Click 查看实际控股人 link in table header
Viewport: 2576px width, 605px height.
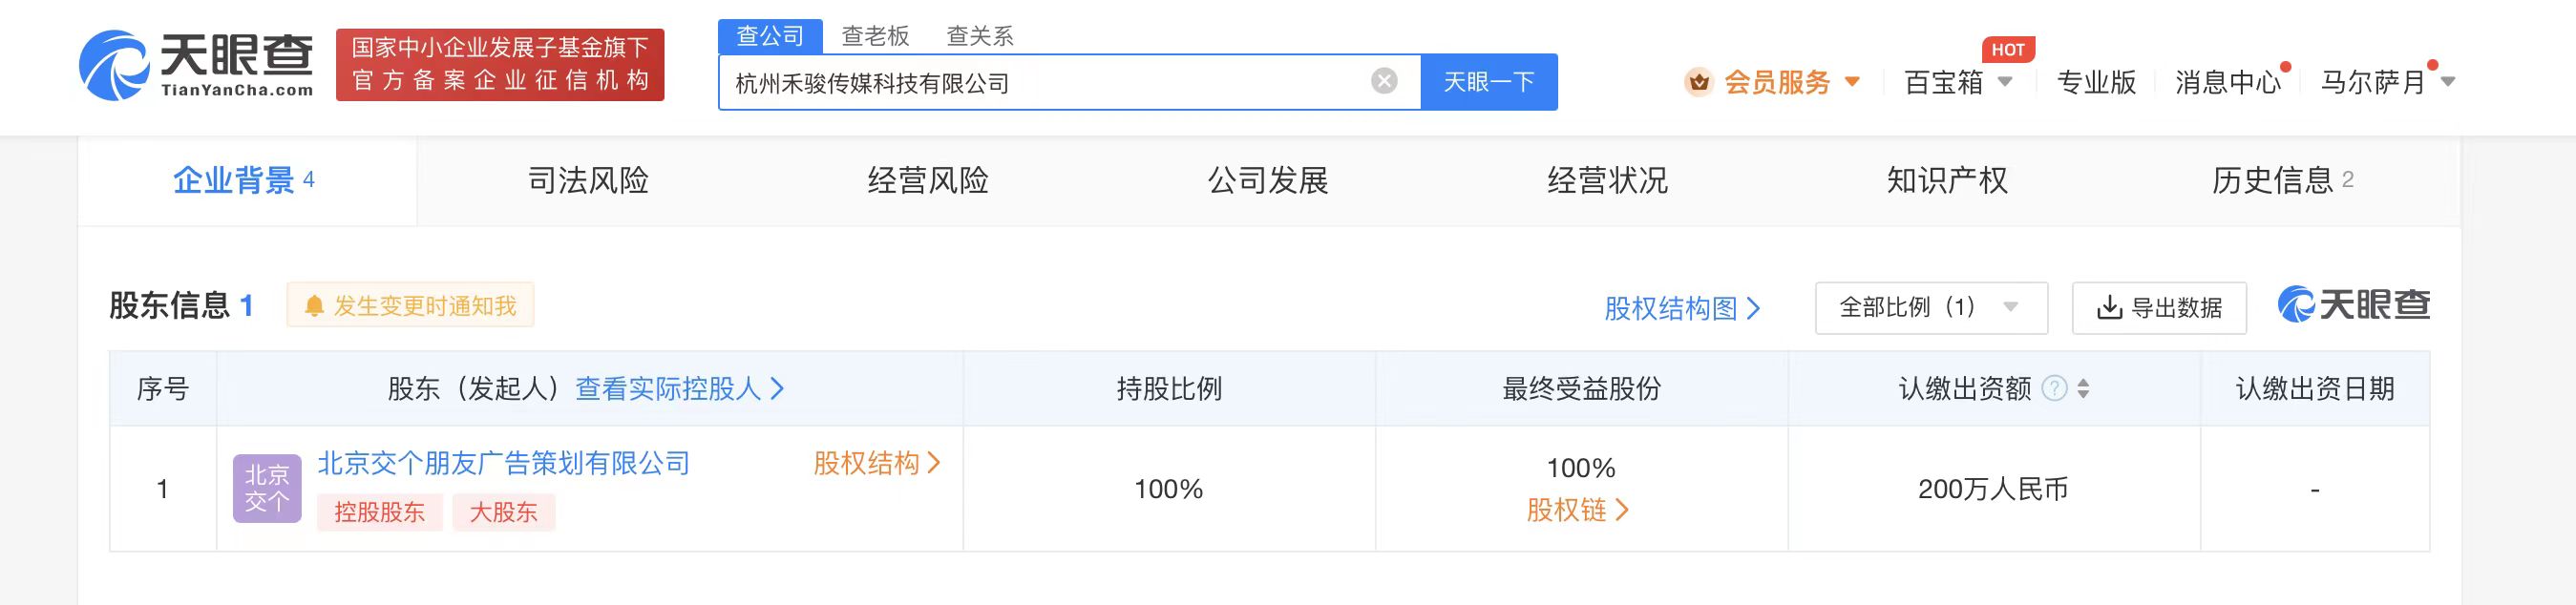(679, 388)
